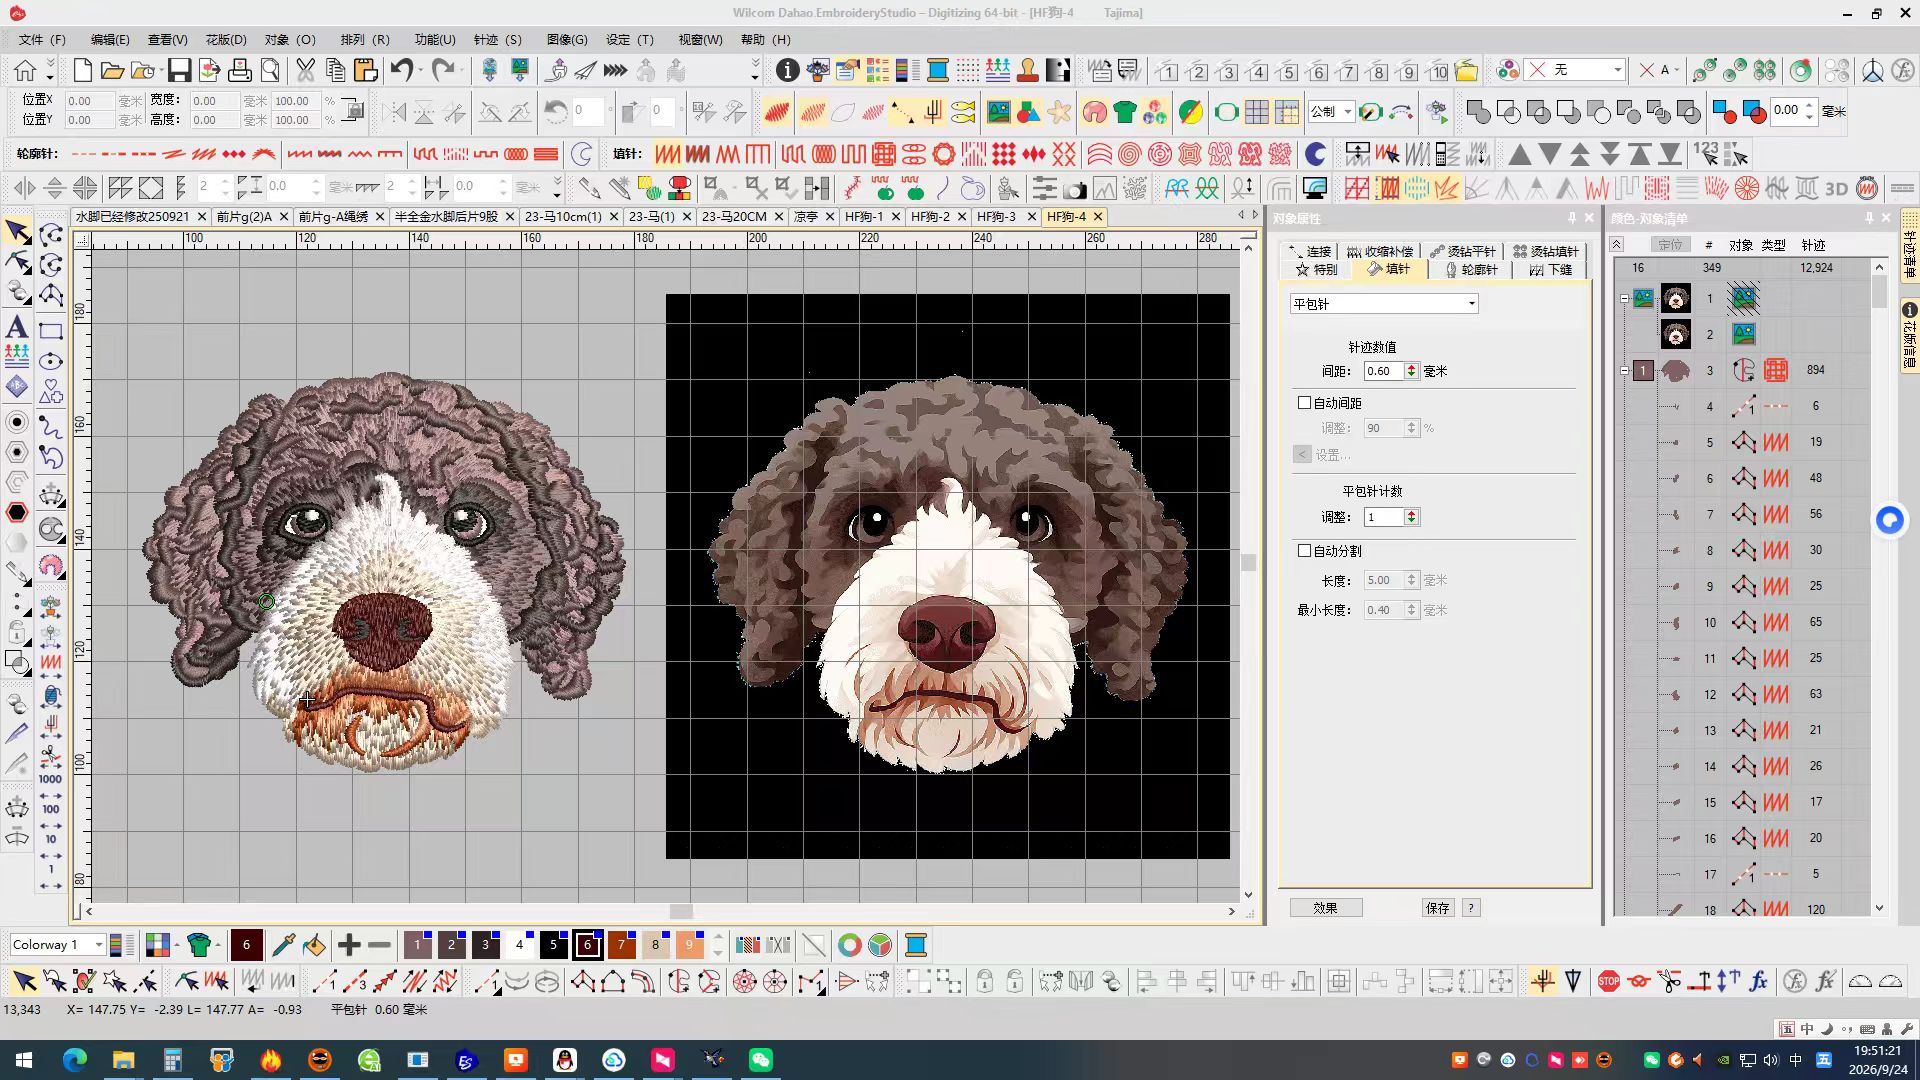The height and width of the screenshot is (1080, 1920).
Task: Select the black hexagon shape tool in left toolbox
Action: tap(17, 513)
